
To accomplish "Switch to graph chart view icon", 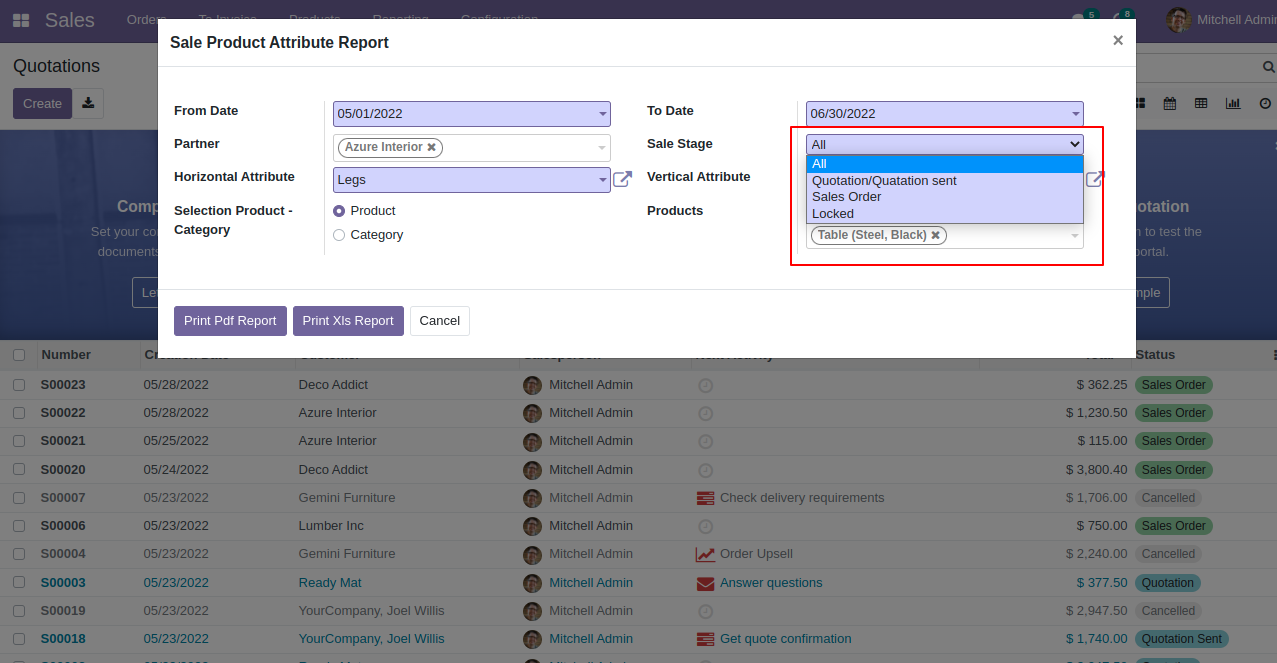I will 1233,103.
